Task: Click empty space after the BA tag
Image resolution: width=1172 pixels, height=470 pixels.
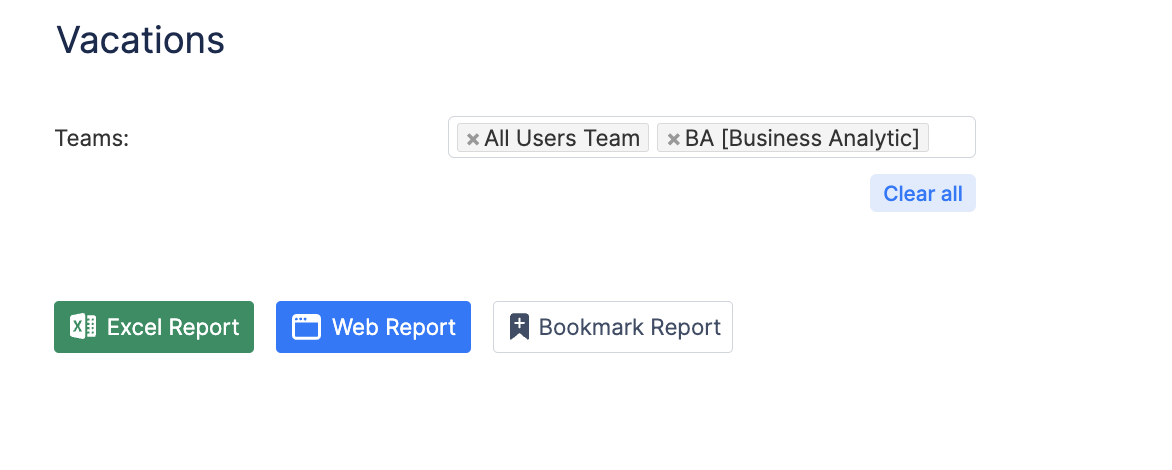Action: click(950, 138)
